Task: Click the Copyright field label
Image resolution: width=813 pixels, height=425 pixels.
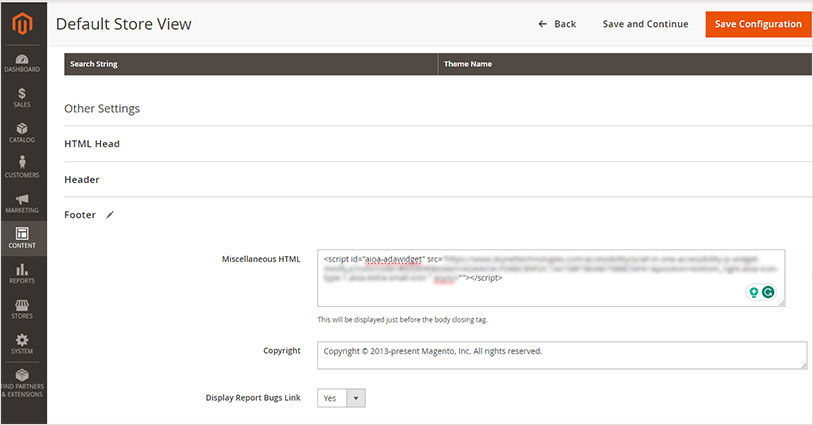Action: pyautogui.click(x=282, y=351)
